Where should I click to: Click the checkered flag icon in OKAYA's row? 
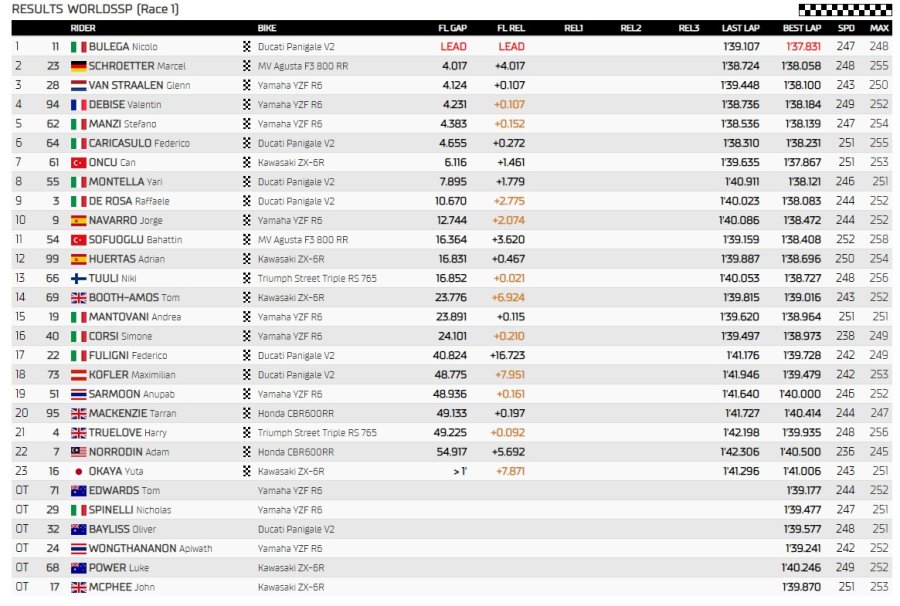pos(247,471)
